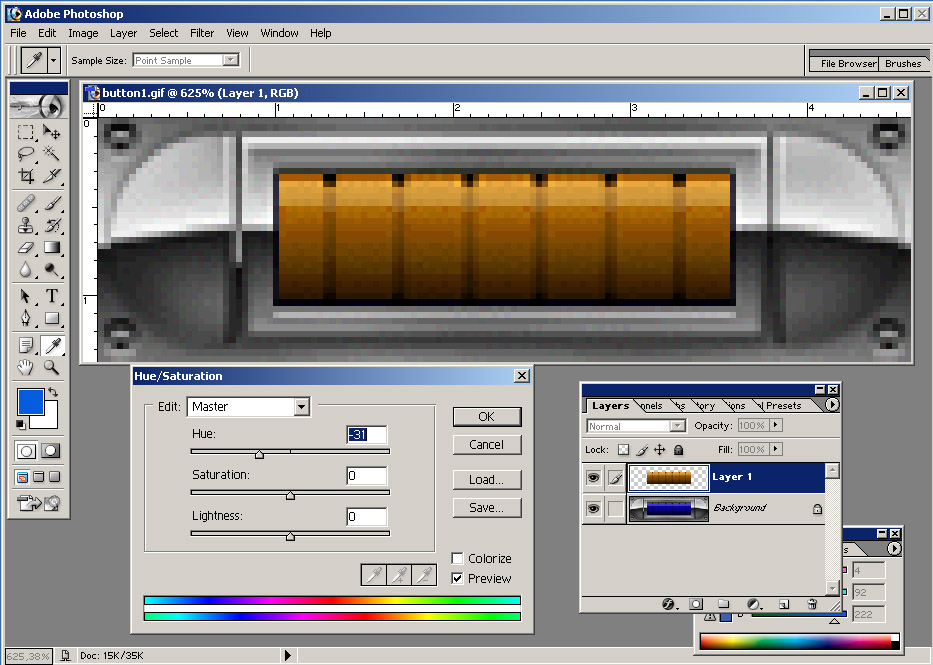This screenshot has width=933, height=665.
Task: Hide Layer 1 using its eye icon
Action: 593,477
